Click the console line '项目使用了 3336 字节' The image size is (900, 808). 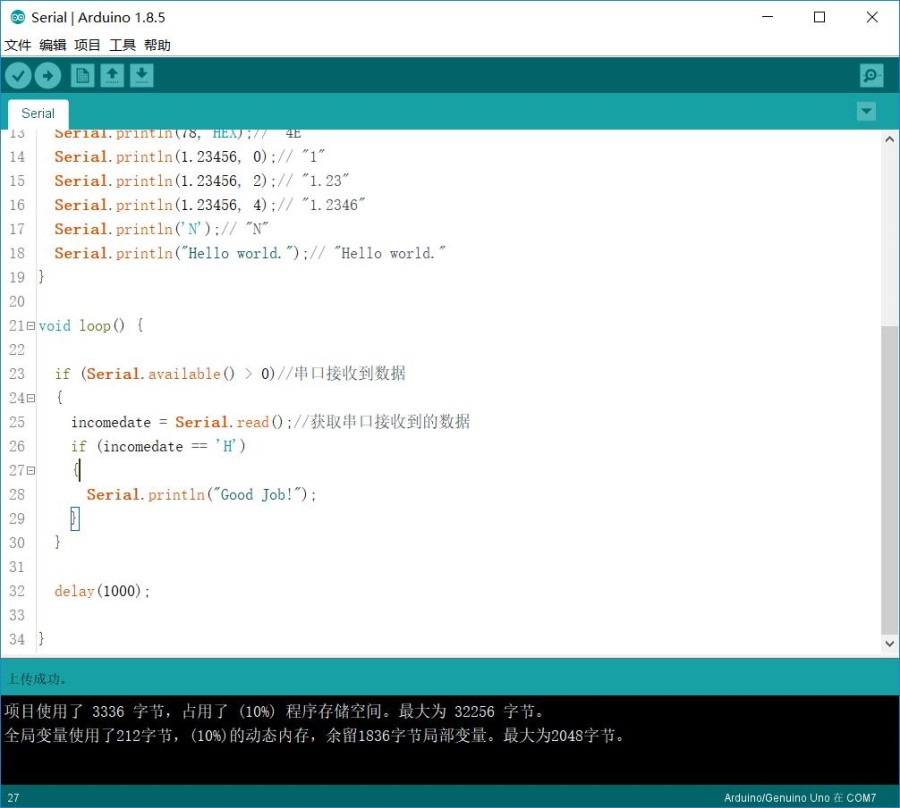(x=274, y=712)
